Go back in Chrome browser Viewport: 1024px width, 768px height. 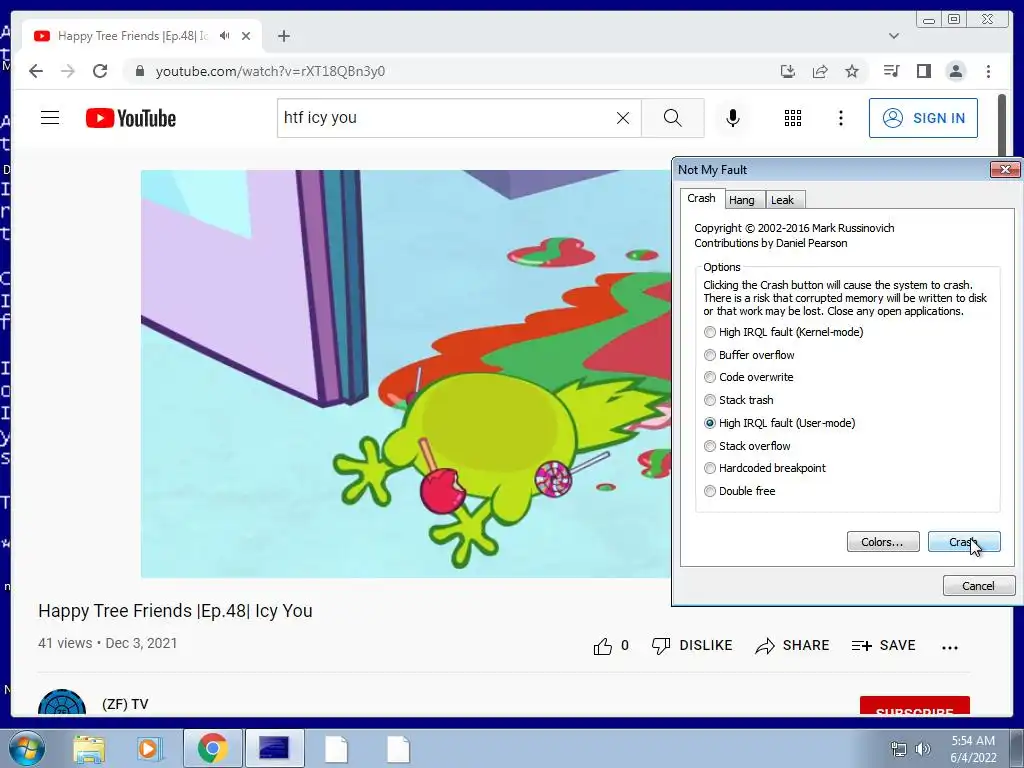click(36, 71)
